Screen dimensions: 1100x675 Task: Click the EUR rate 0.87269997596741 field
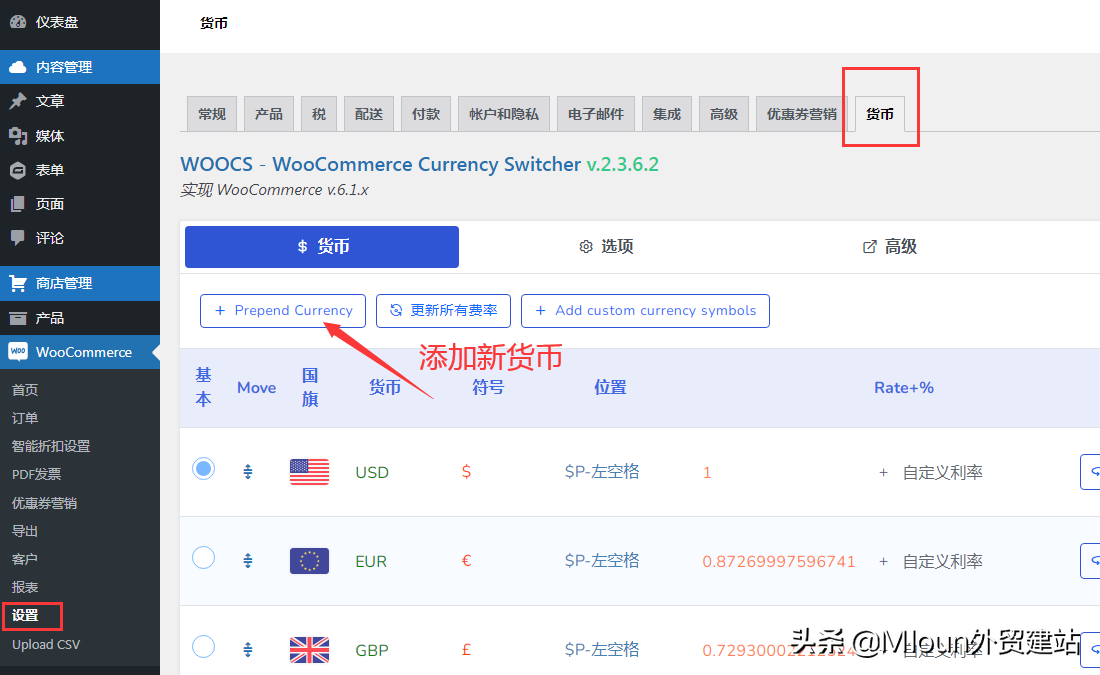click(779, 561)
